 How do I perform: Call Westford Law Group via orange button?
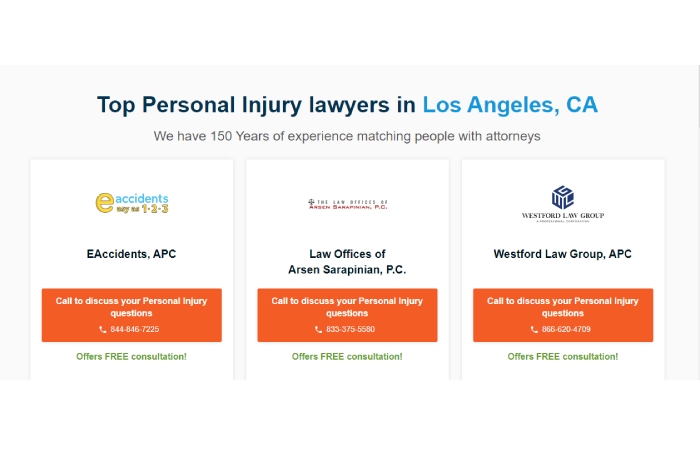click(x=563, y=315)
